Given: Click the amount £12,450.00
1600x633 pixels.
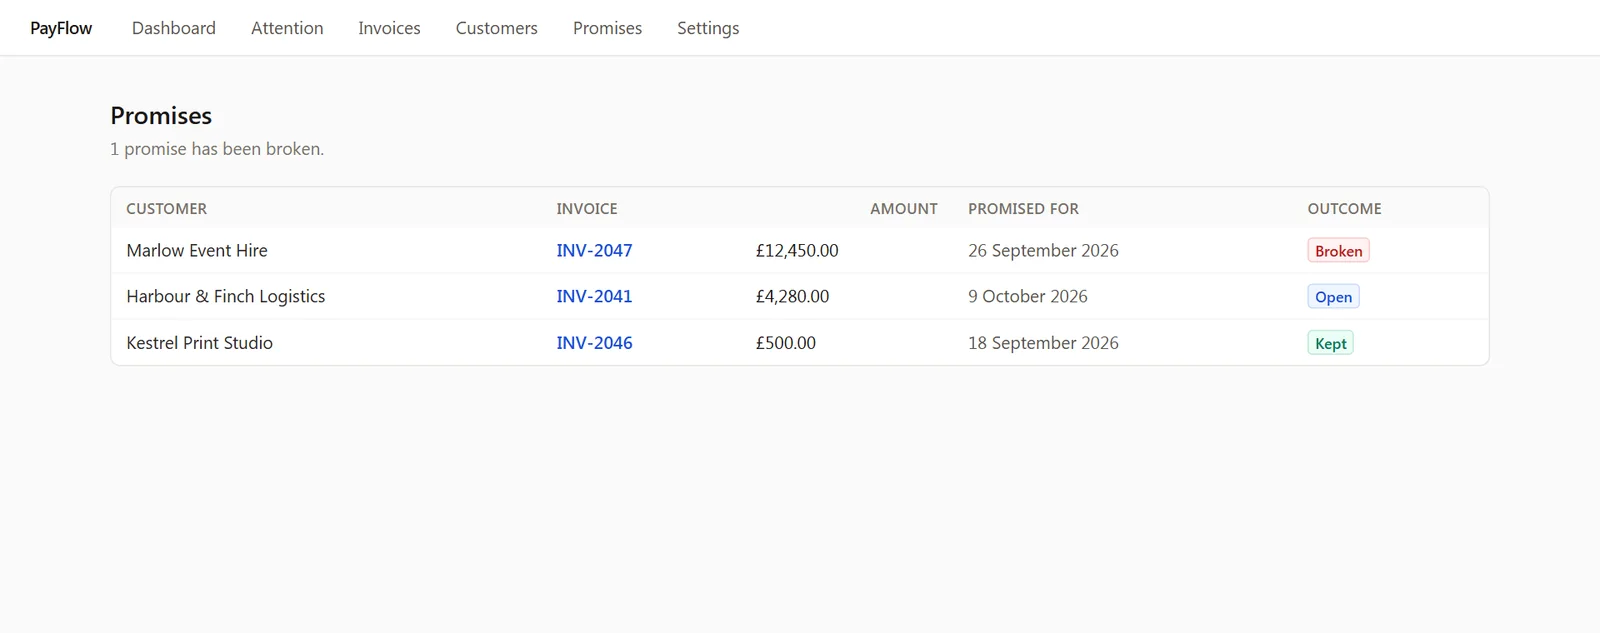Looking at the screenshot, I should click(x=797, y=250).
